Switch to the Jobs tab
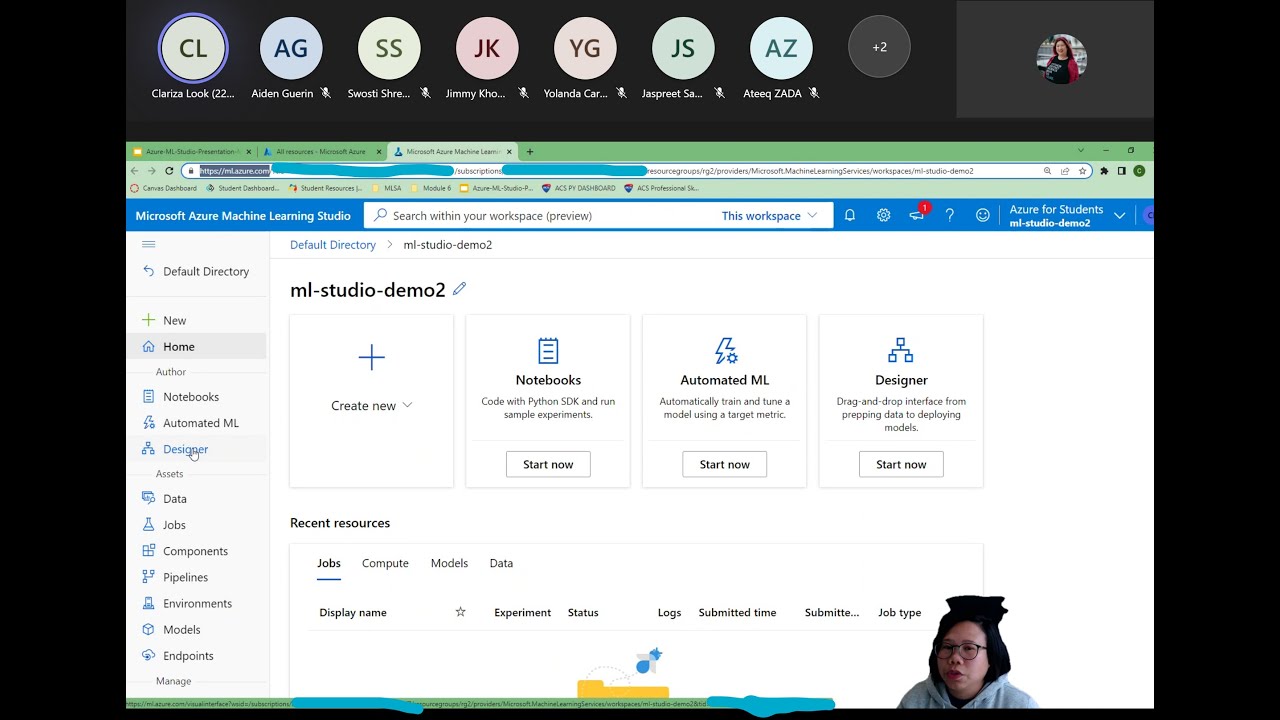The image size is (1280, 720). point(329,563)
